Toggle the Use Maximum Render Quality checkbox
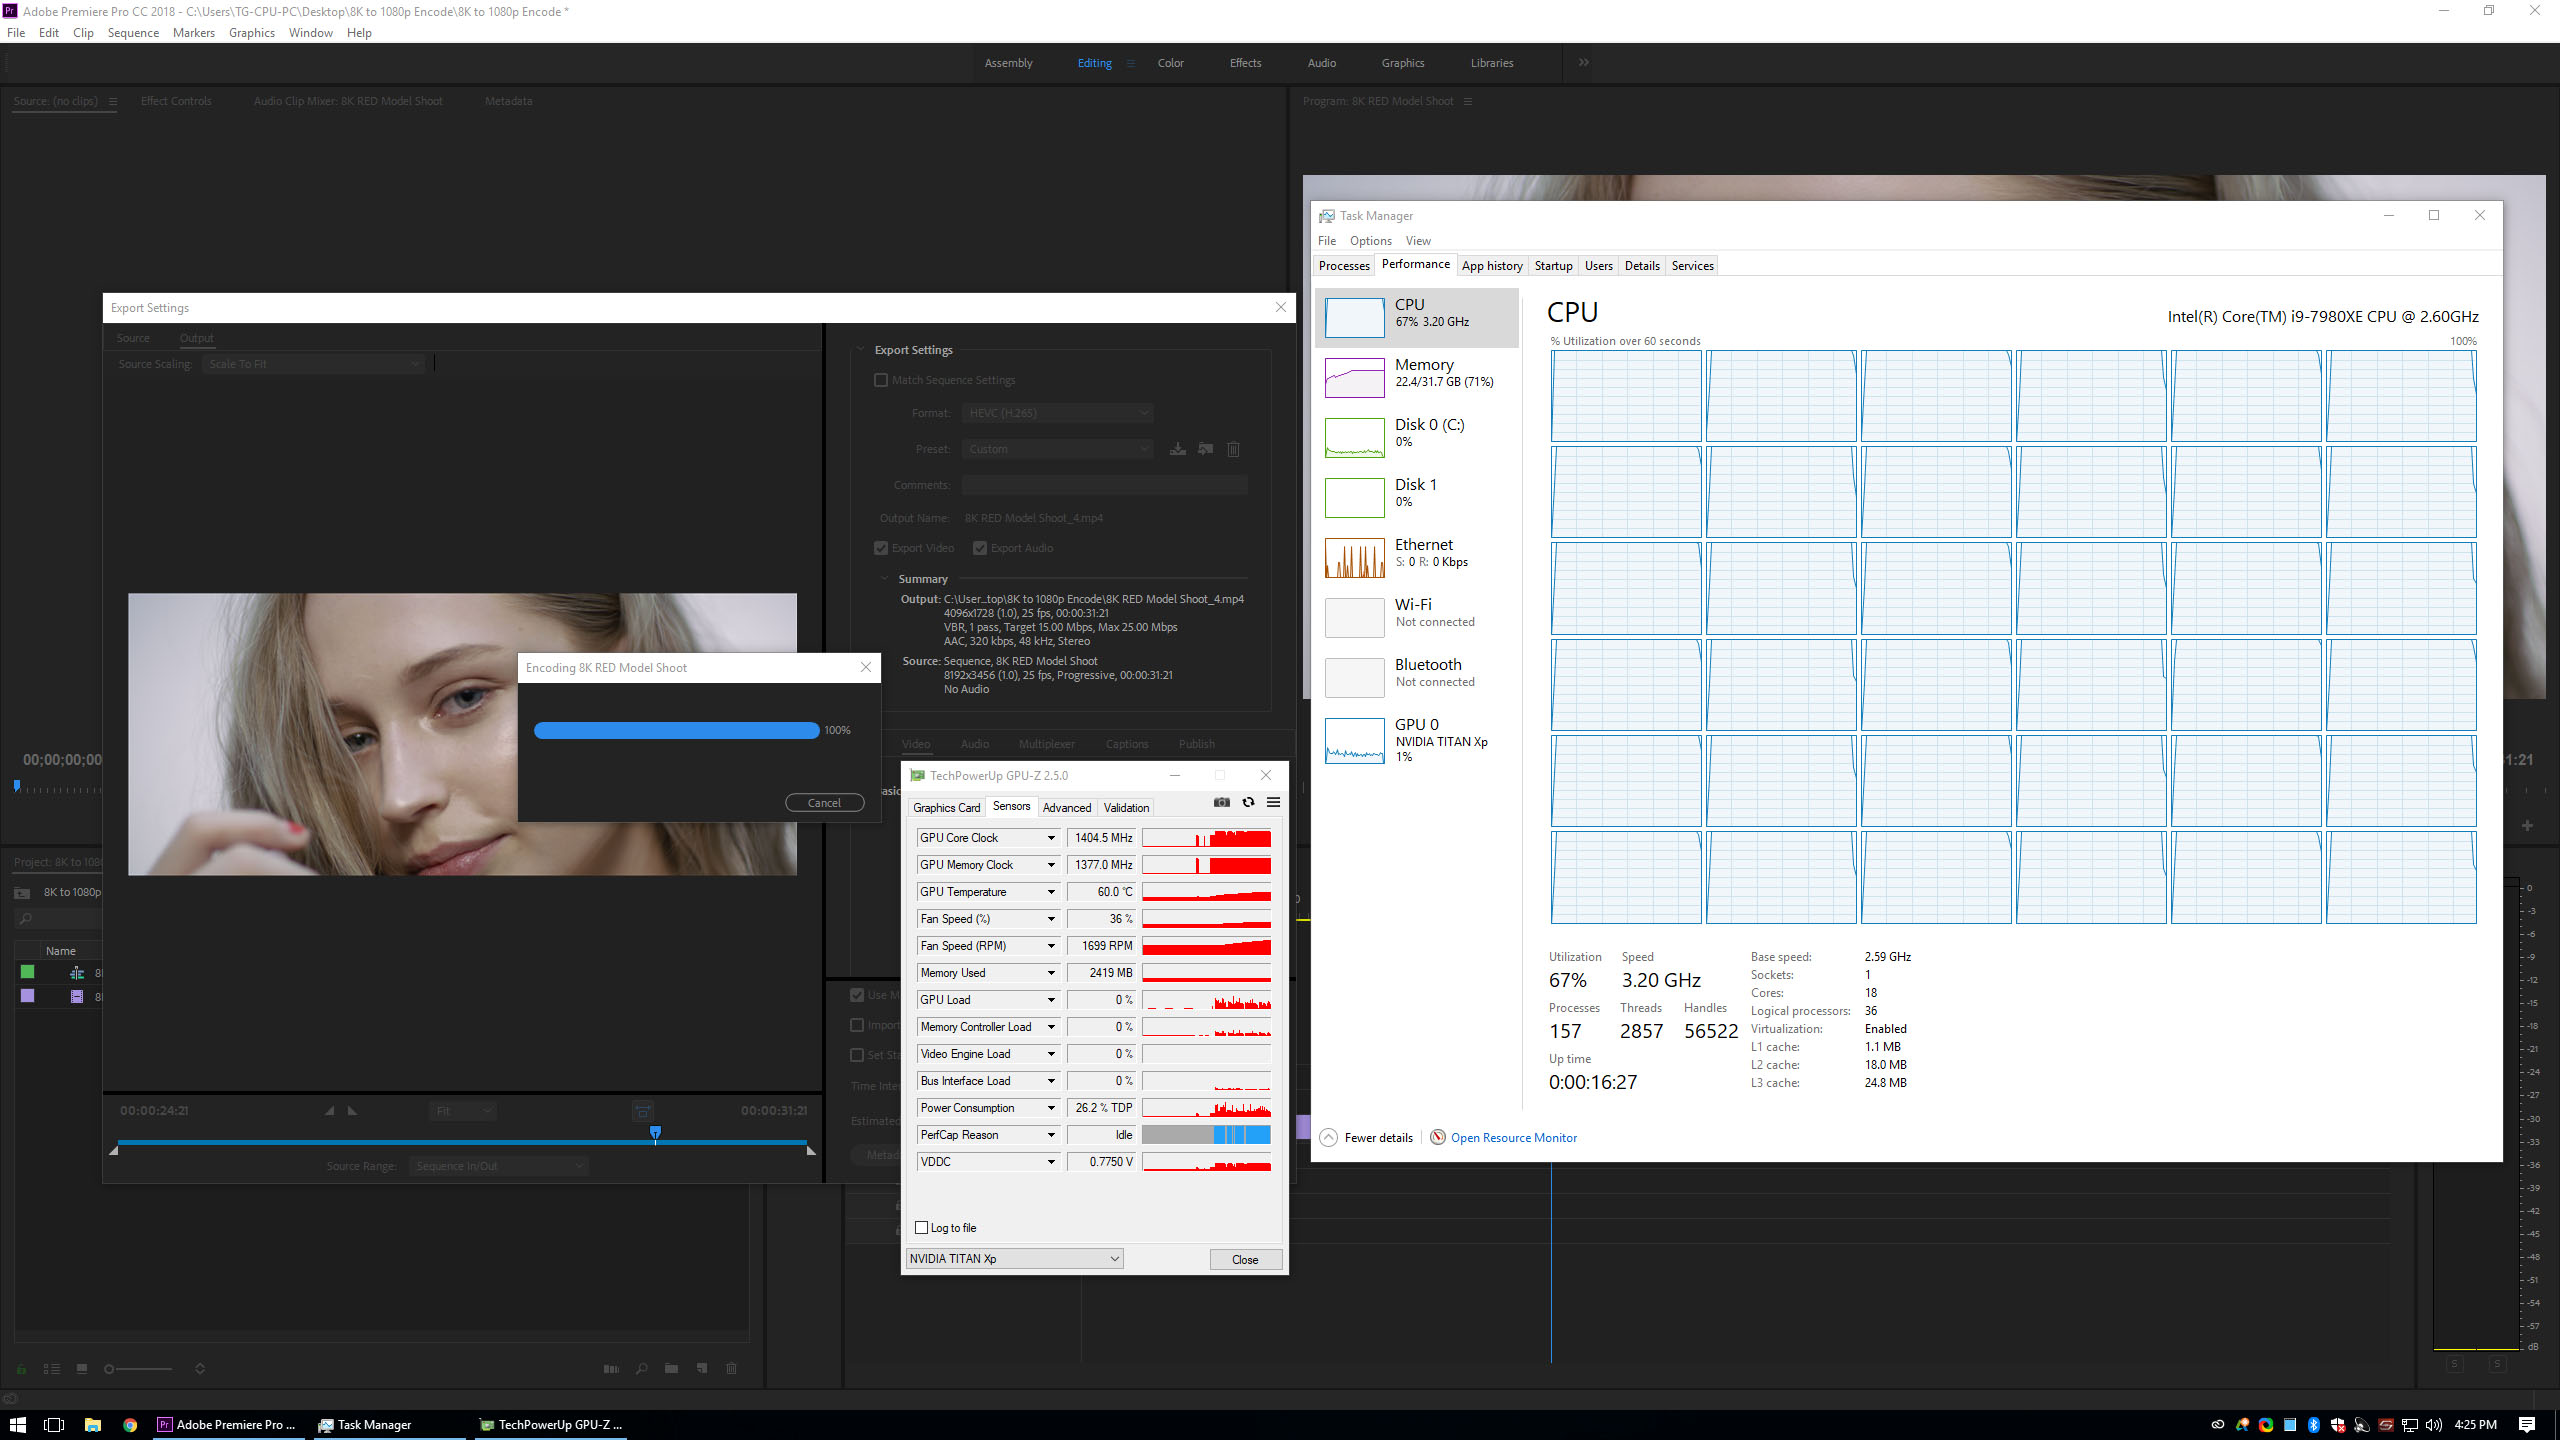2560x1440 pixels. coord(857,995)
